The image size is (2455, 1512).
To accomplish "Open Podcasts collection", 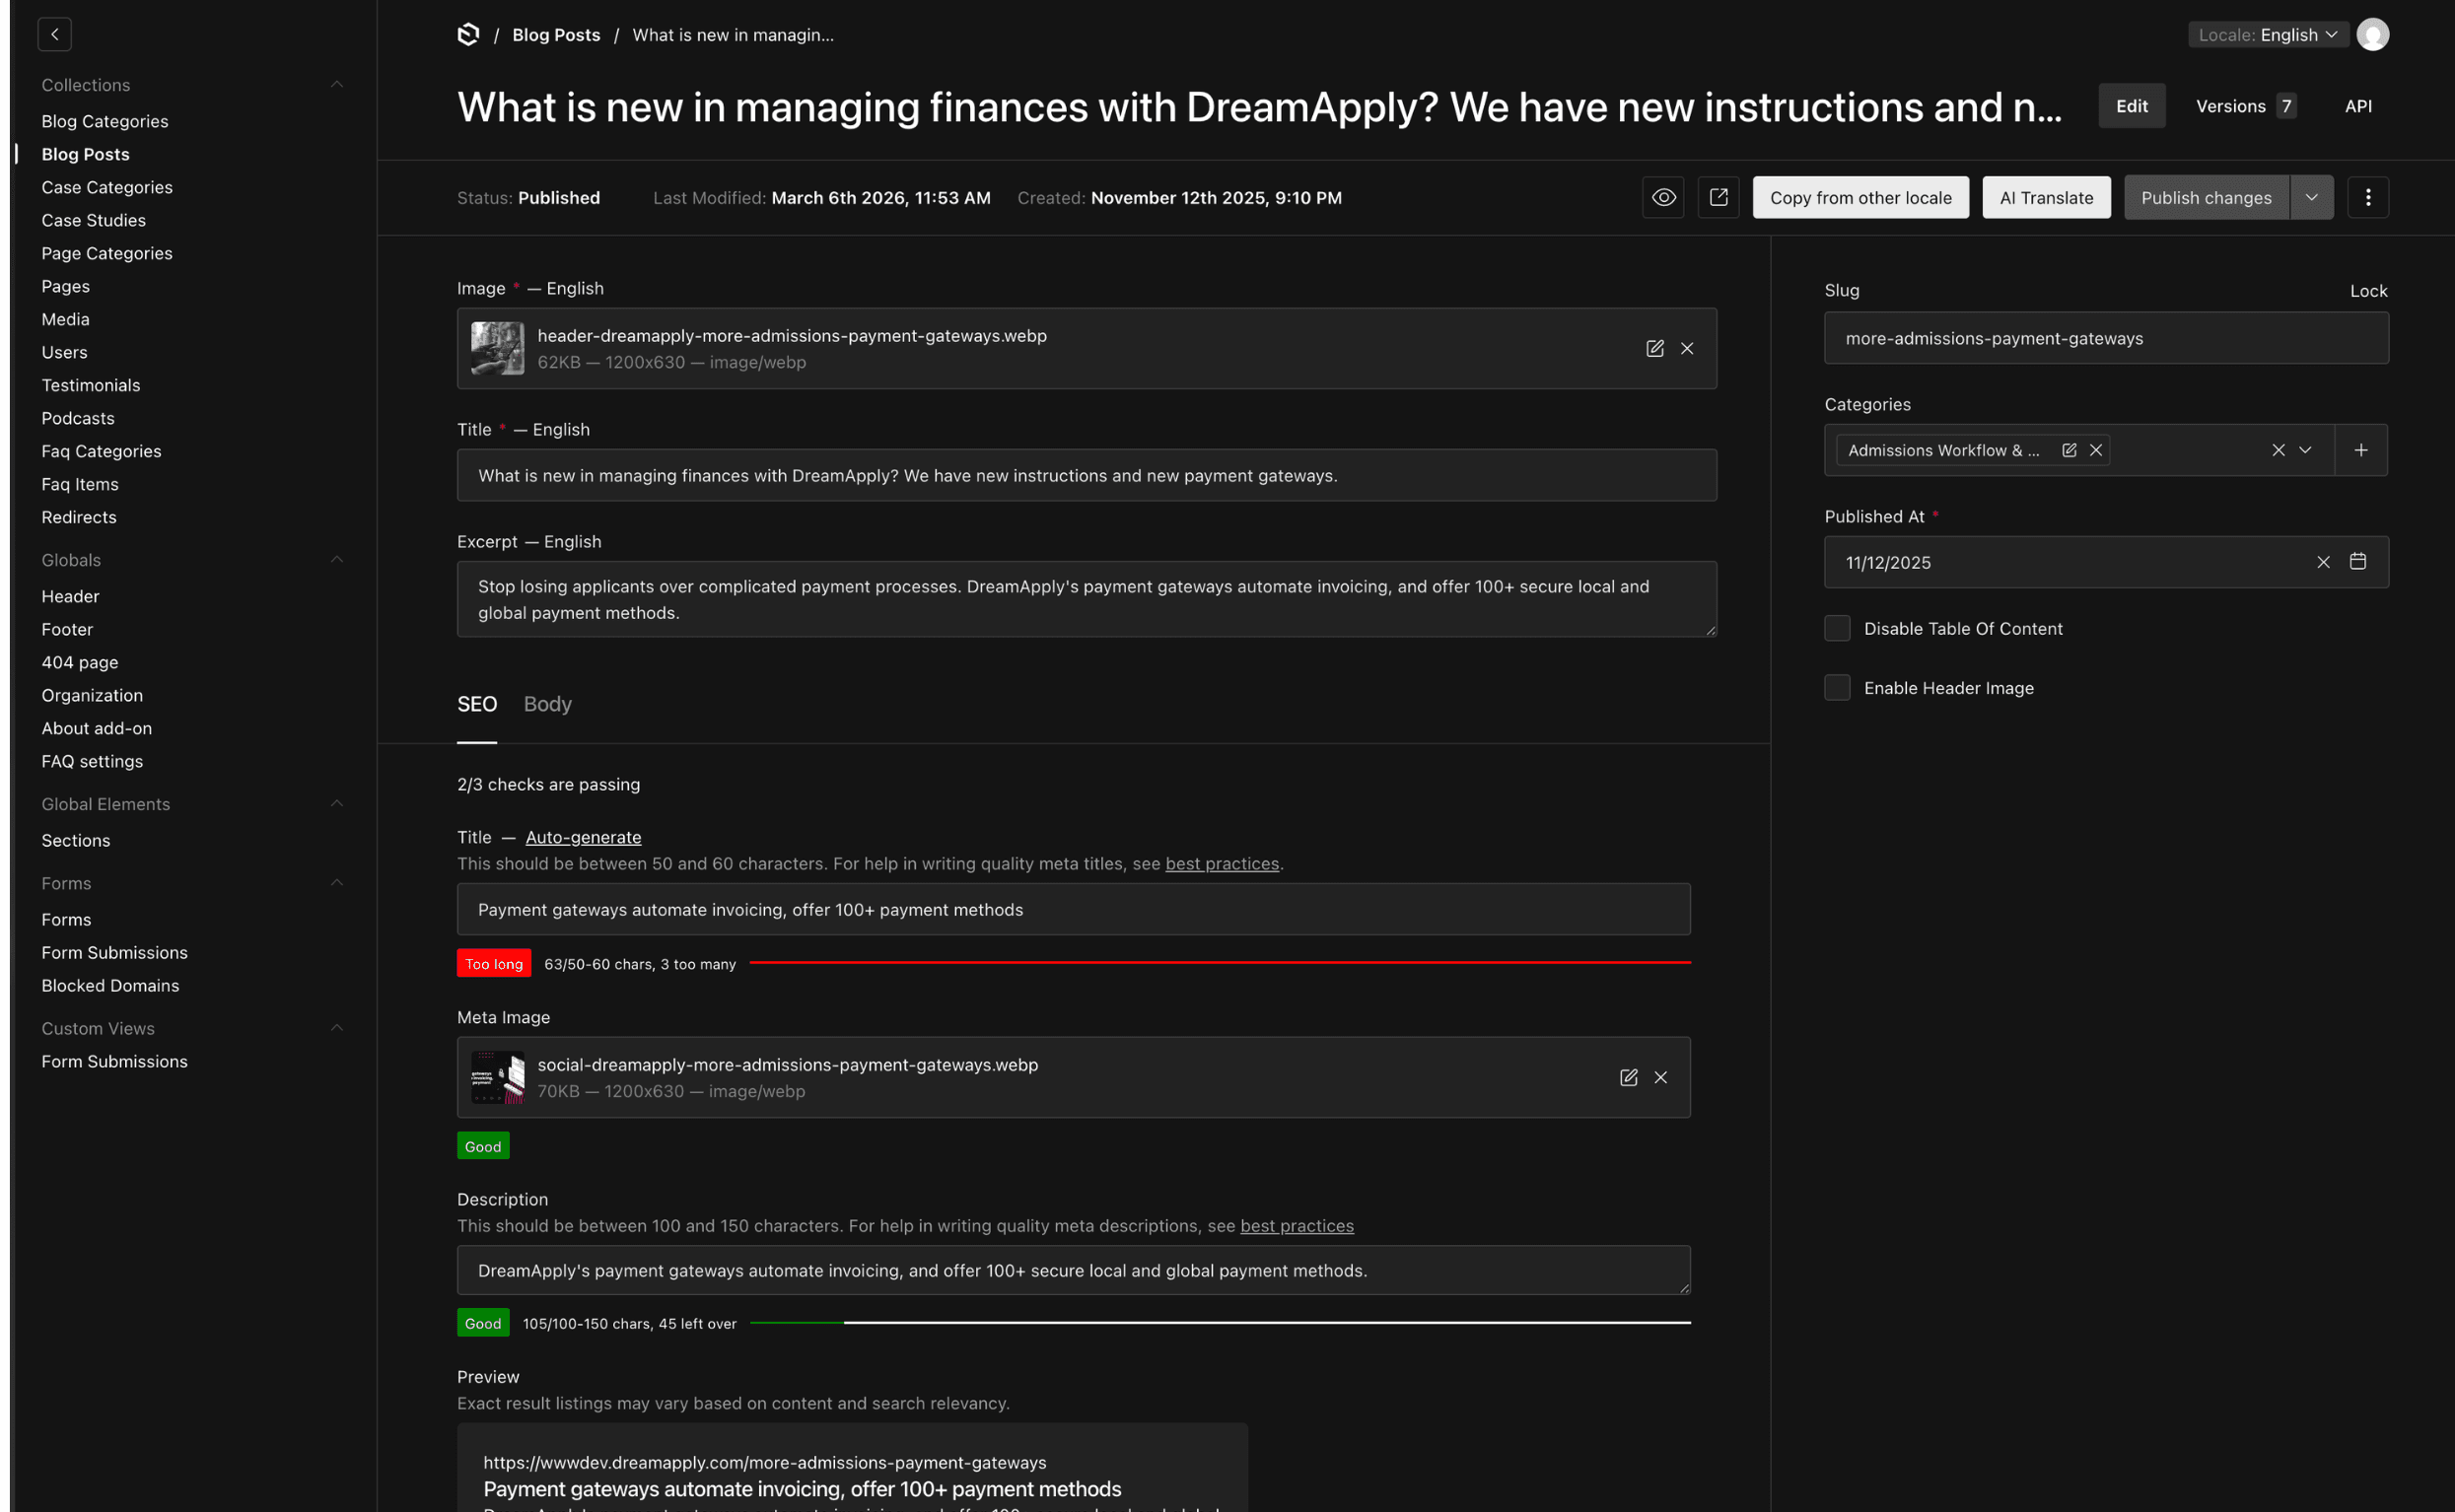I will coord(77,418).
